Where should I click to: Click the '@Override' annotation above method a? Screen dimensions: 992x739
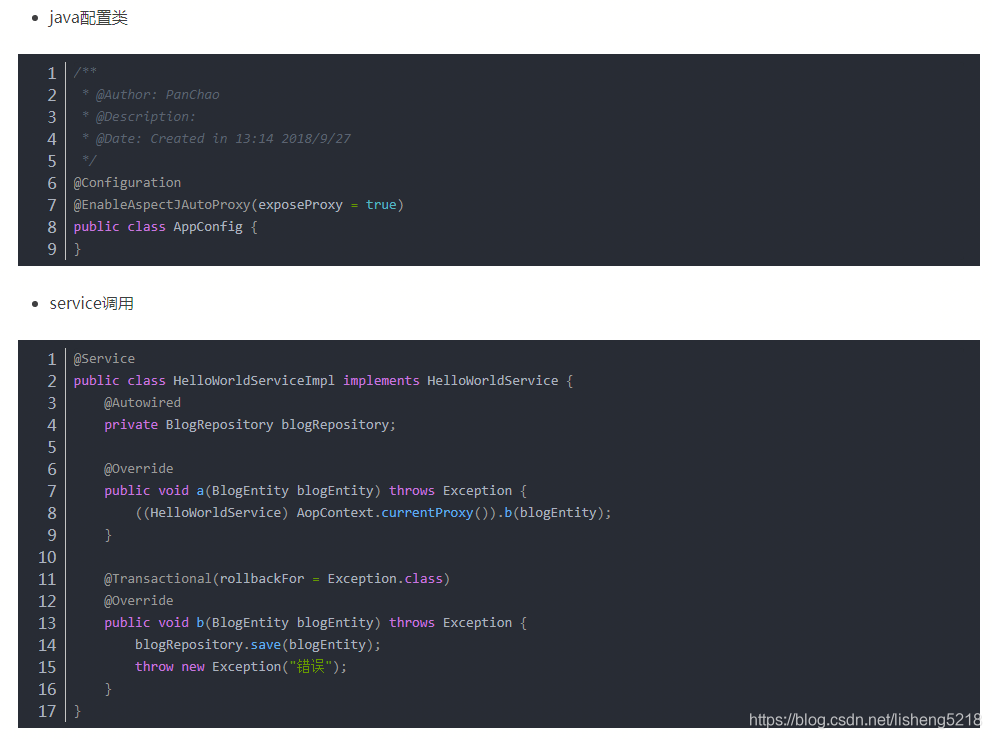139,469
